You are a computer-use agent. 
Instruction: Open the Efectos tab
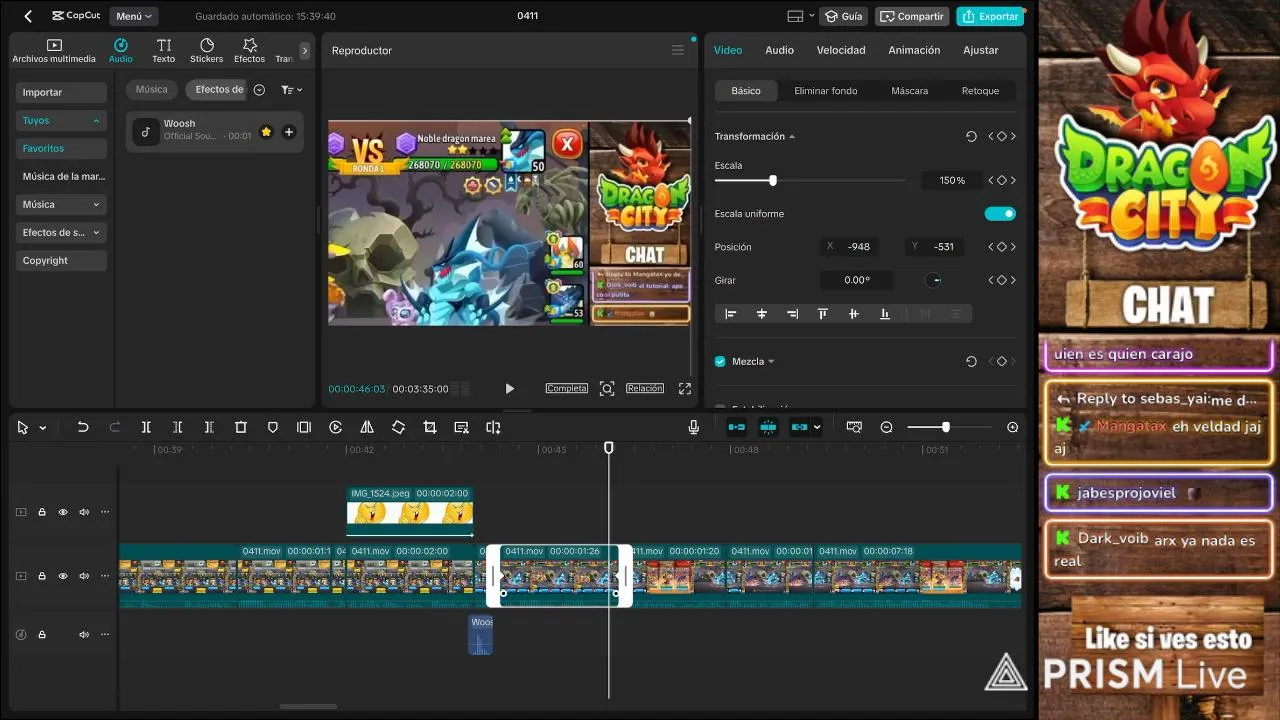point(250,51)
